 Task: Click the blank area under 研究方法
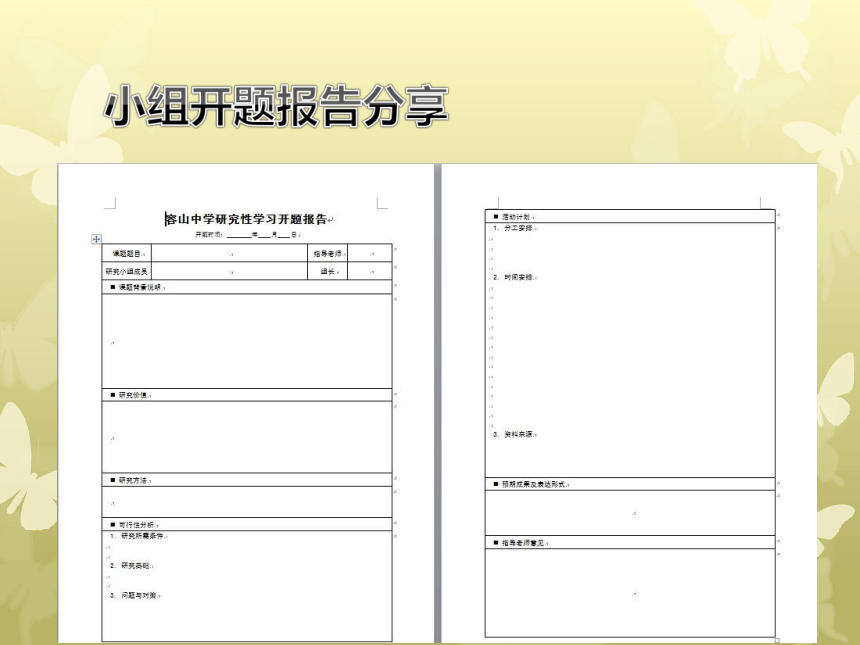(x=247, y=502)
